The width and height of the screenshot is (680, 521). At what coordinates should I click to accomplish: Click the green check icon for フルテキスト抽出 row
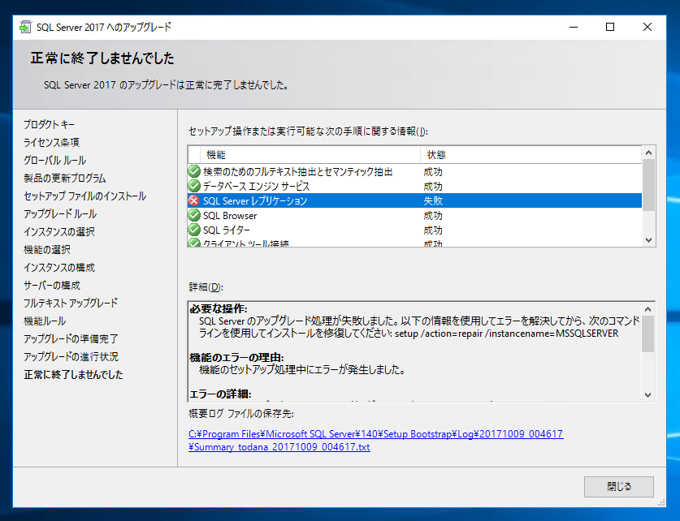pyautogui.click(x=194, y=171)
